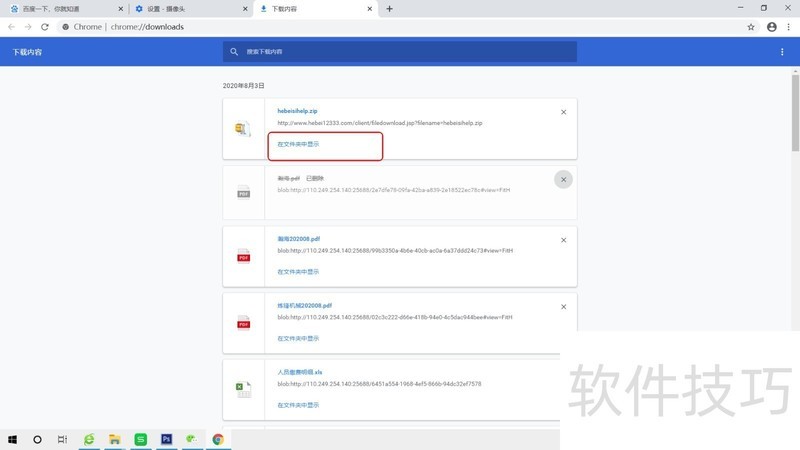Remove the 99b3350a blob pdf entry
The width and height of the screenshot is (800, 450).
point(564,240)
